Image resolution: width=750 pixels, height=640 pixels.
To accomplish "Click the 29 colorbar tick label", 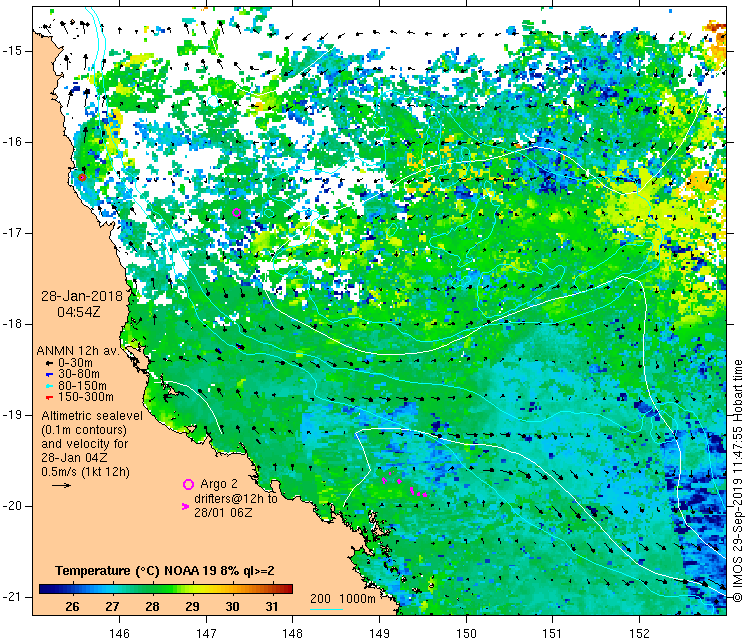I will pyautogui.click(x=192, y=607).
